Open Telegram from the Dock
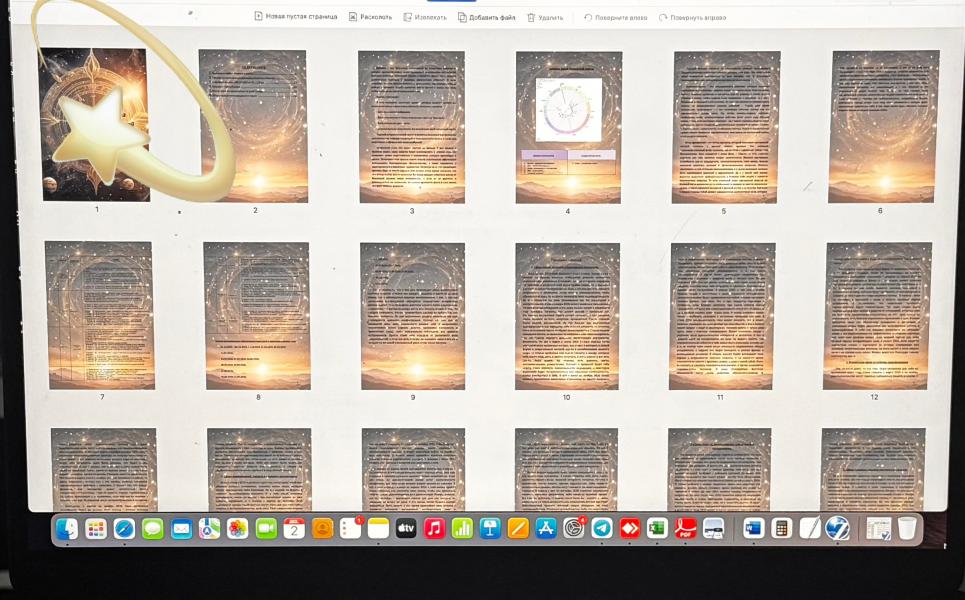The height and width of the screenshot is (600, 965). 602,528
